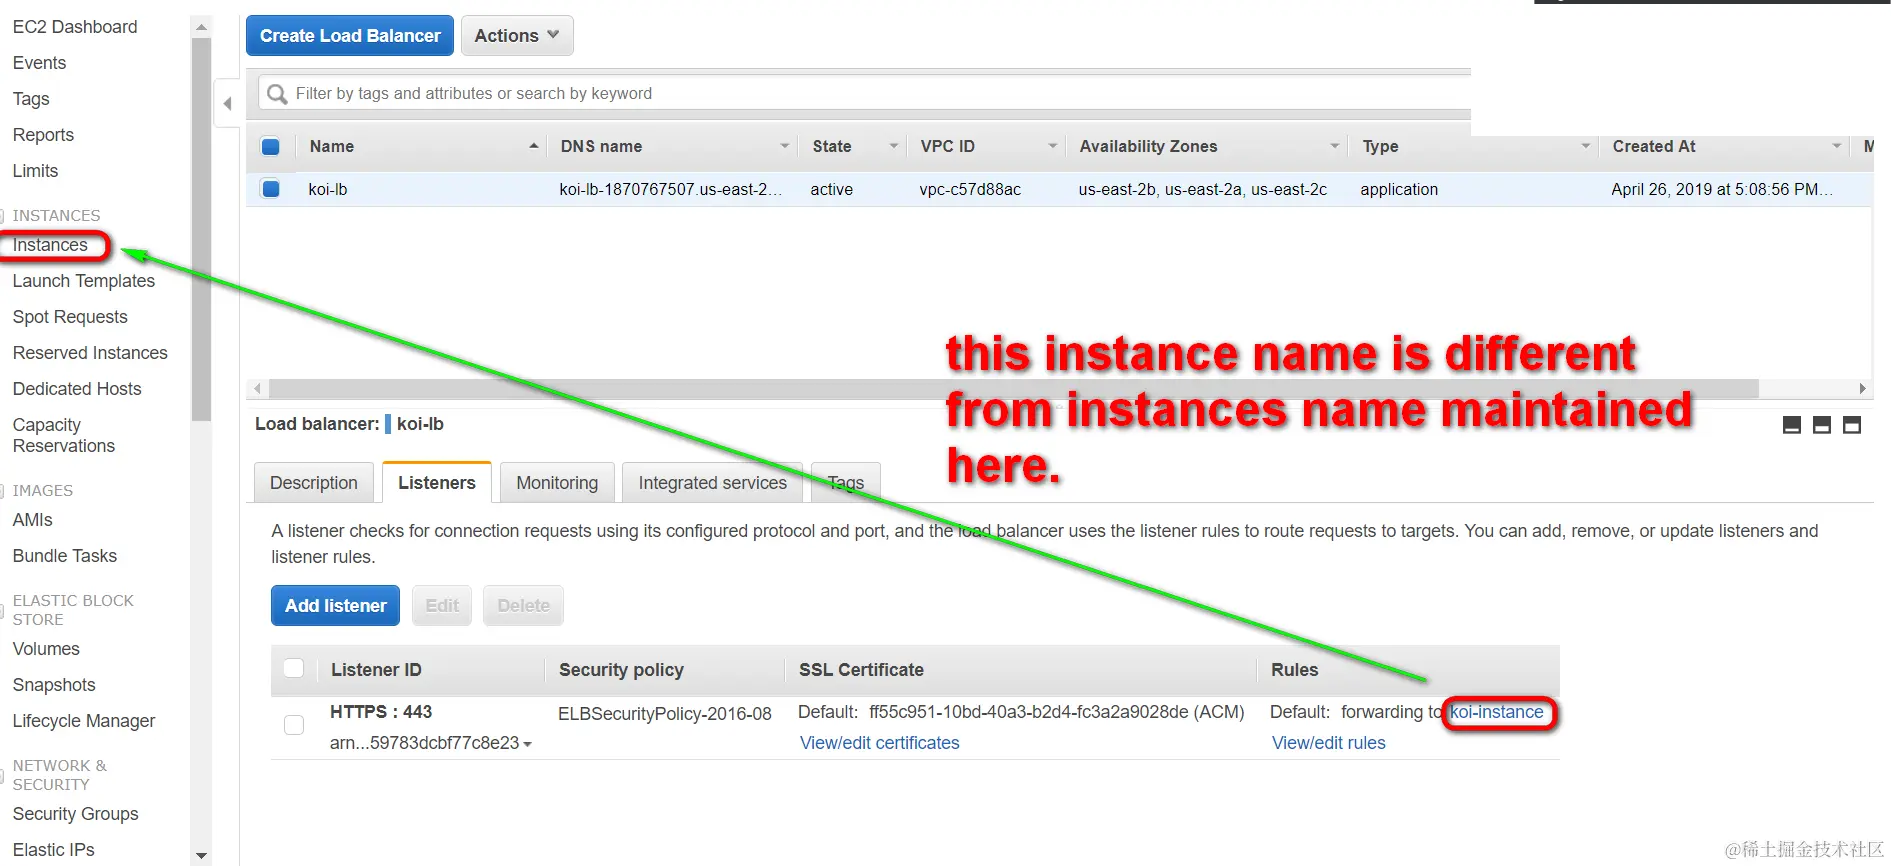The width and height of the screenshot is (1891, 866).
Task: Click the horizontal table scrollbar thumb
Action: [1013, 388]
